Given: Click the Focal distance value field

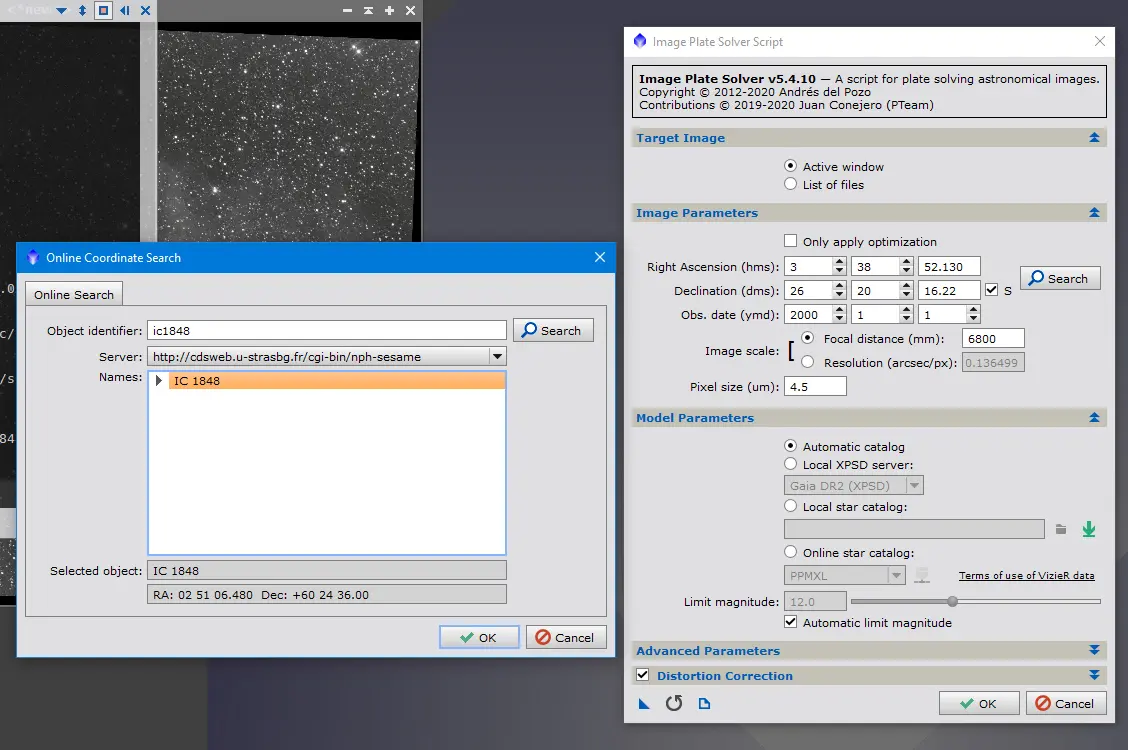Looking at the screenshot, I should [x=993, y=338].
